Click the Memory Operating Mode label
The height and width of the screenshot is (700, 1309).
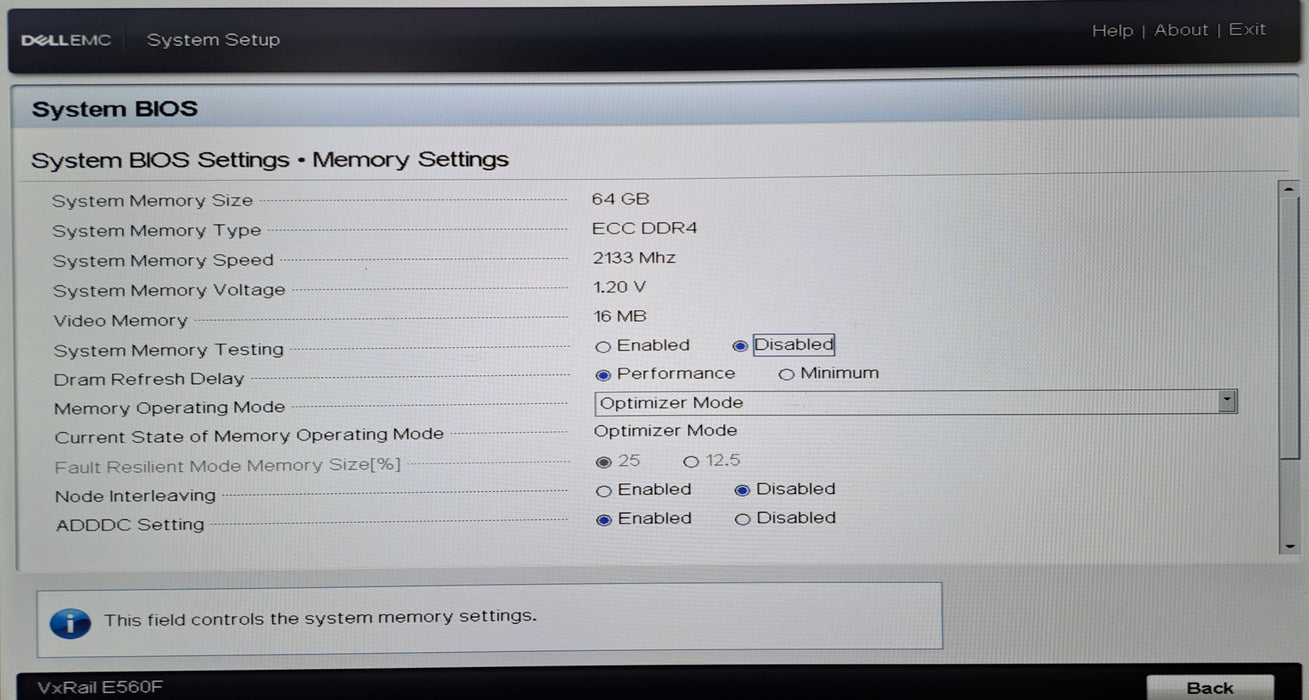(169, 408)
